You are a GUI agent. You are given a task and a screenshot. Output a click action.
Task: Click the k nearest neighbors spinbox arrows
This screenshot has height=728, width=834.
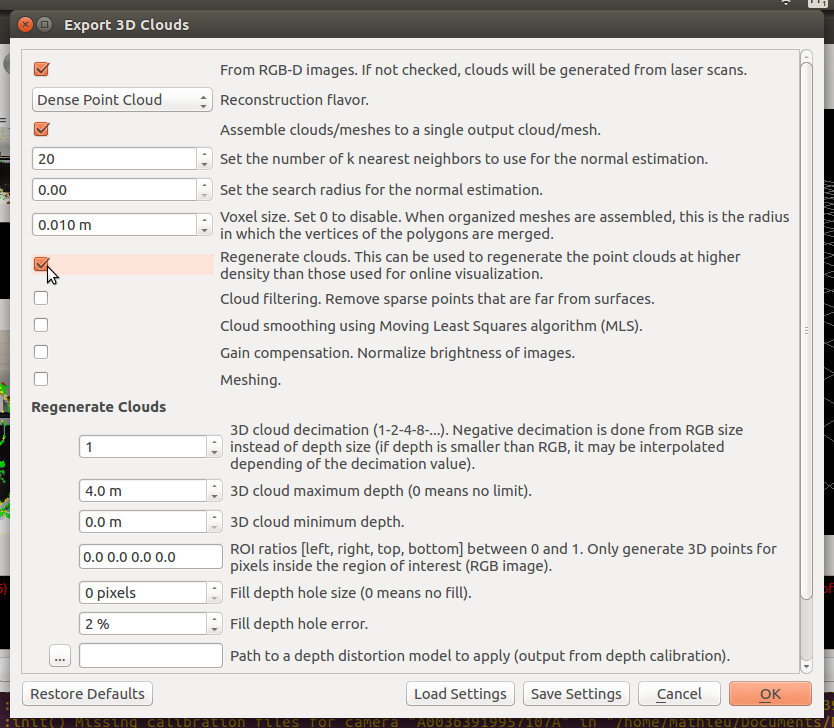pyautogui.click(x=204, y=159)
